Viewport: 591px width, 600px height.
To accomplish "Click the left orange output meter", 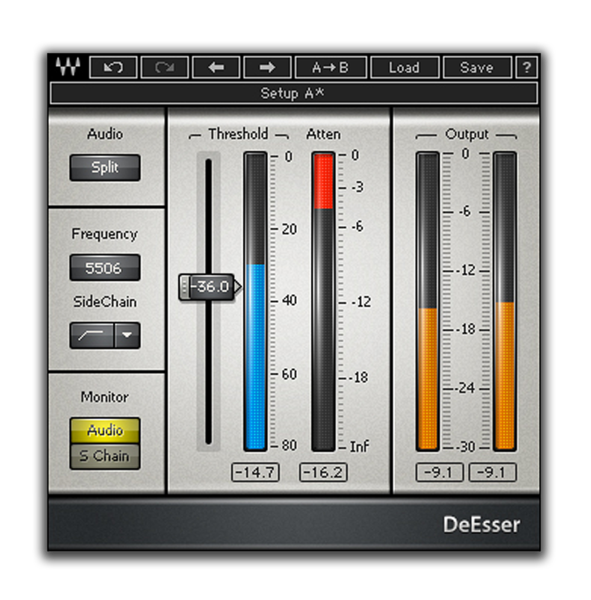I will pos(428,302).
